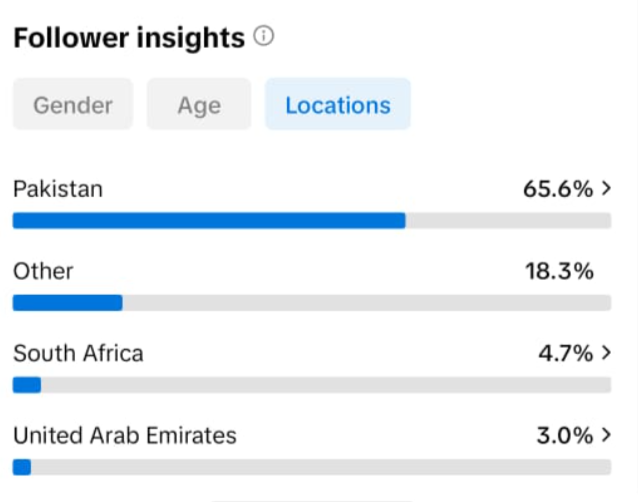Click the United Arab Emirates progress bar

[22, 467]
